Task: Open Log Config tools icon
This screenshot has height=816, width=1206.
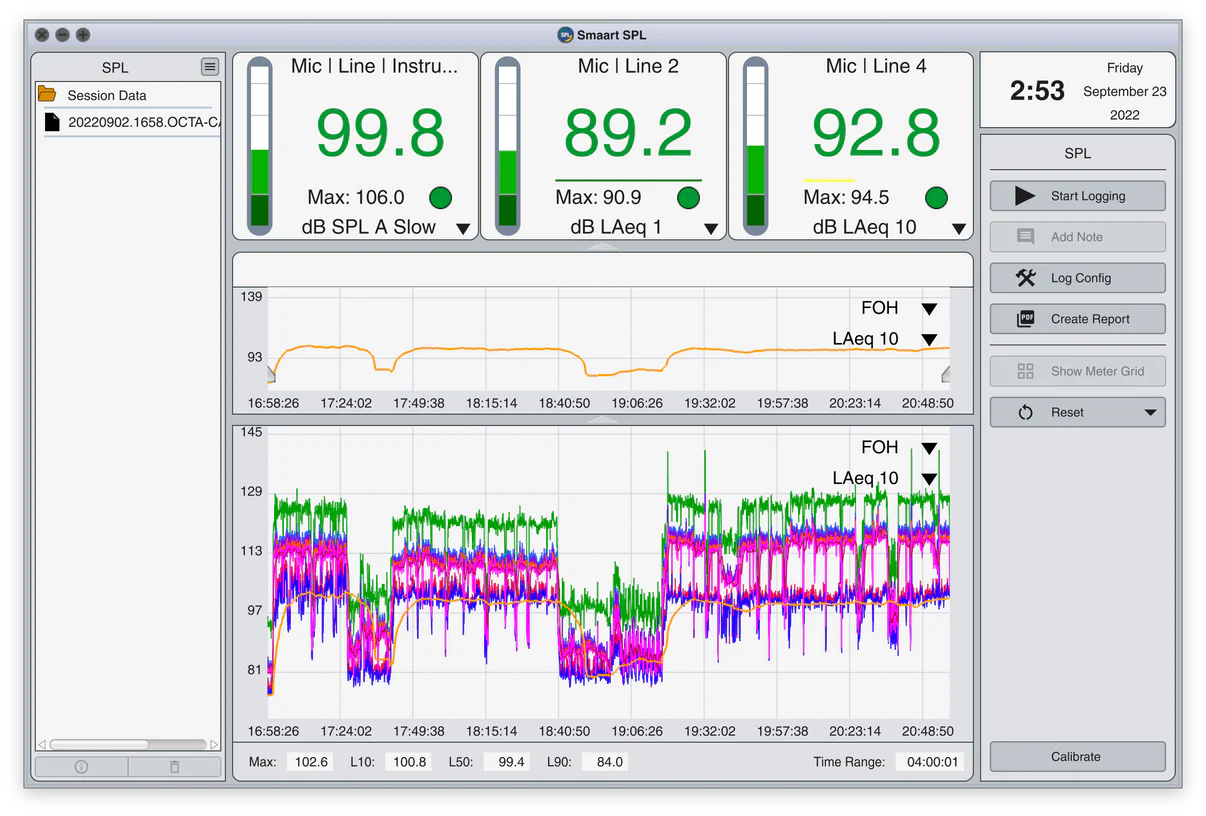Action: coord(1025,278)
